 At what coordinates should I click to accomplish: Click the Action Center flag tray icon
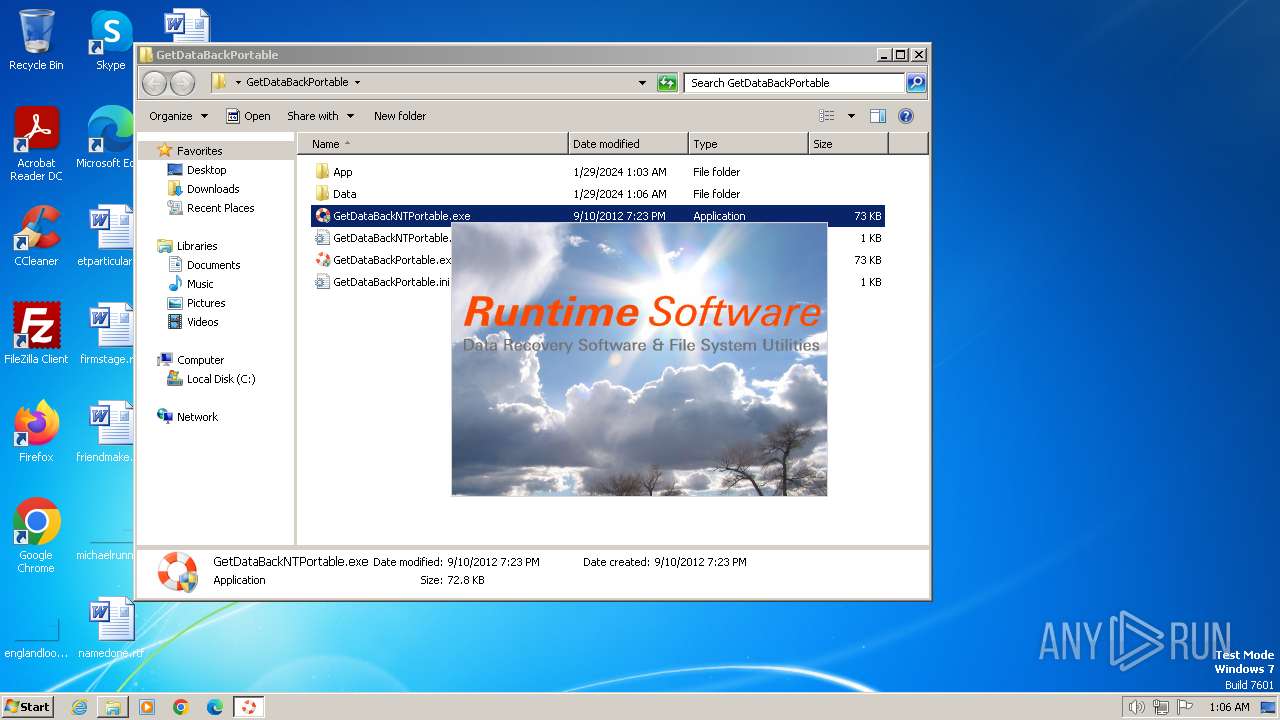click(1184, 707)
